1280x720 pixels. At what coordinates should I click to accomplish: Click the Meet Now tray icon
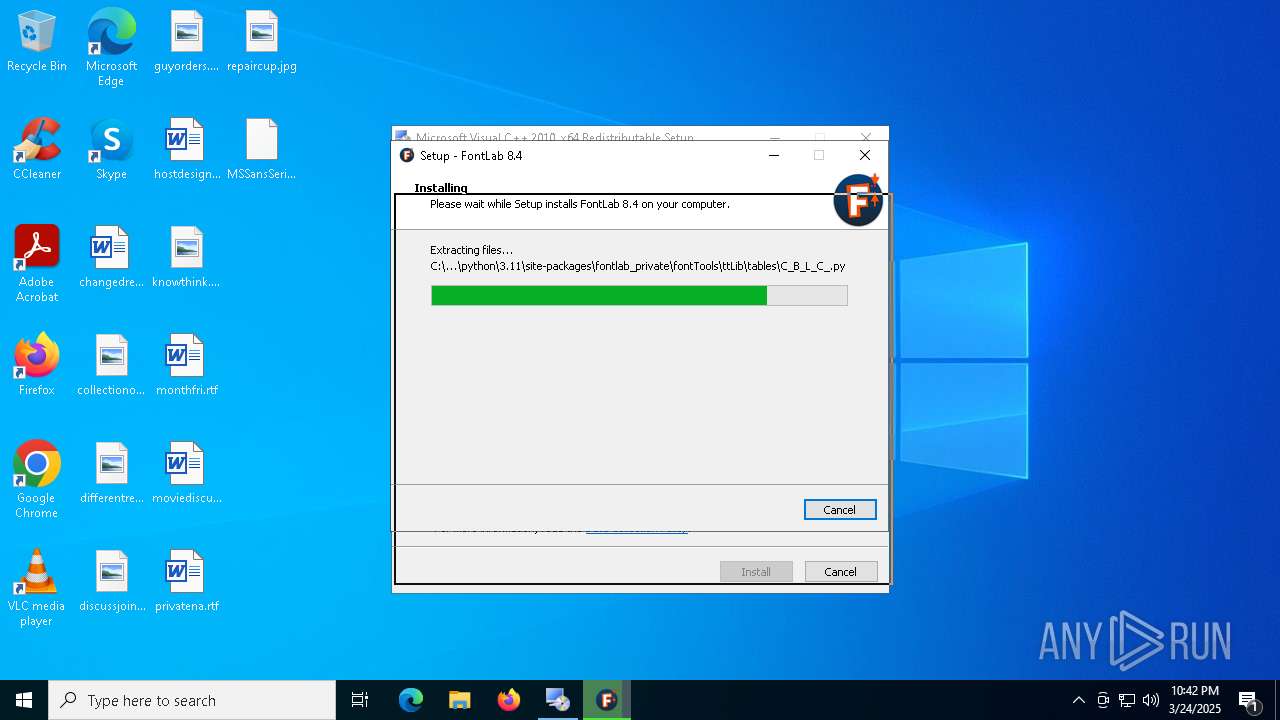[x=1103, y=700]
